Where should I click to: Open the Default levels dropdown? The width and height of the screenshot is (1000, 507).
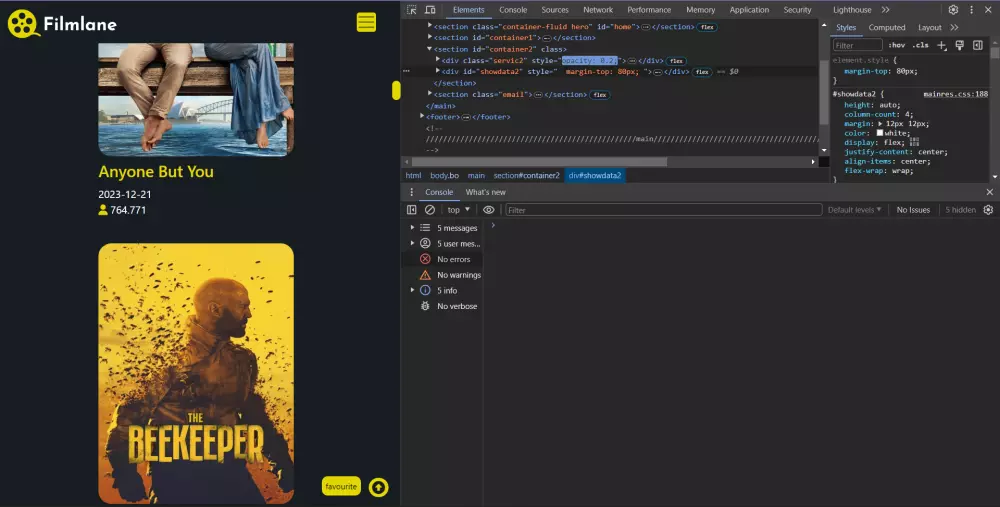(x=855, y=210)
